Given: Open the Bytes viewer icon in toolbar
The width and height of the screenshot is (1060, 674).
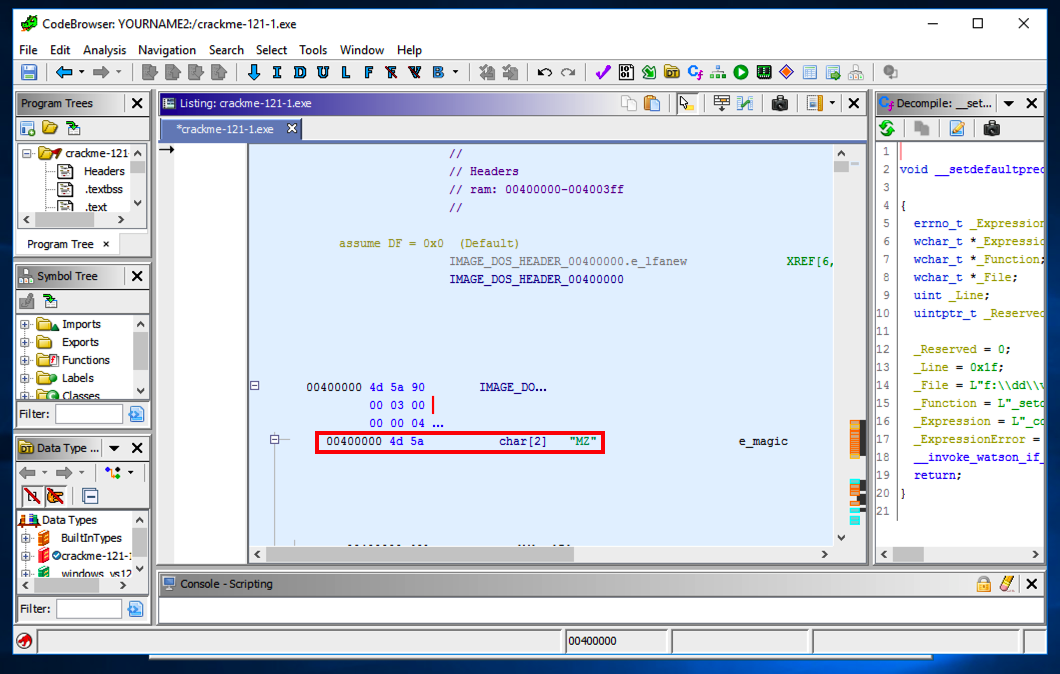Looking at the screenshot, I should pyautogui.click(x=625, y=72).
